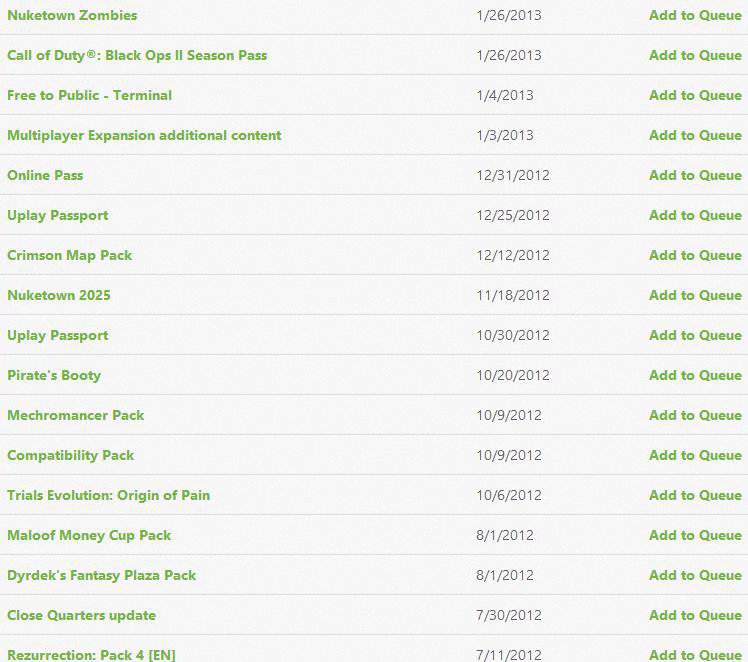Open Call of Duty Black Ops II Season Pass
Viewport: 748px width, 662px height.
point(137,55)
